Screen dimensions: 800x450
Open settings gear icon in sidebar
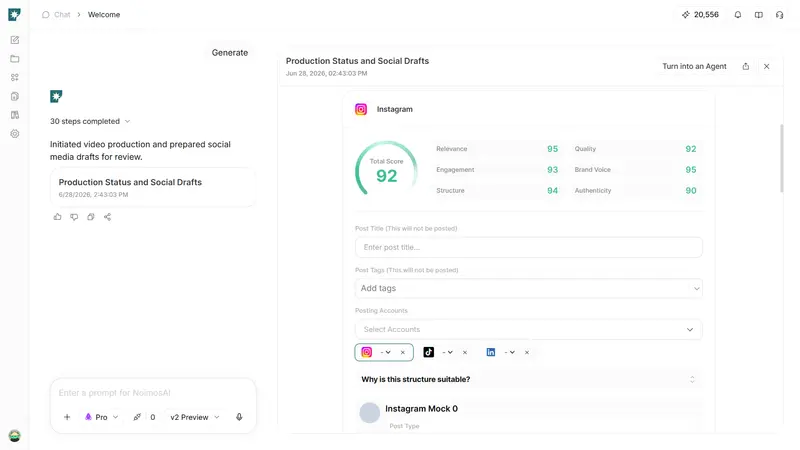click(15, 134)
